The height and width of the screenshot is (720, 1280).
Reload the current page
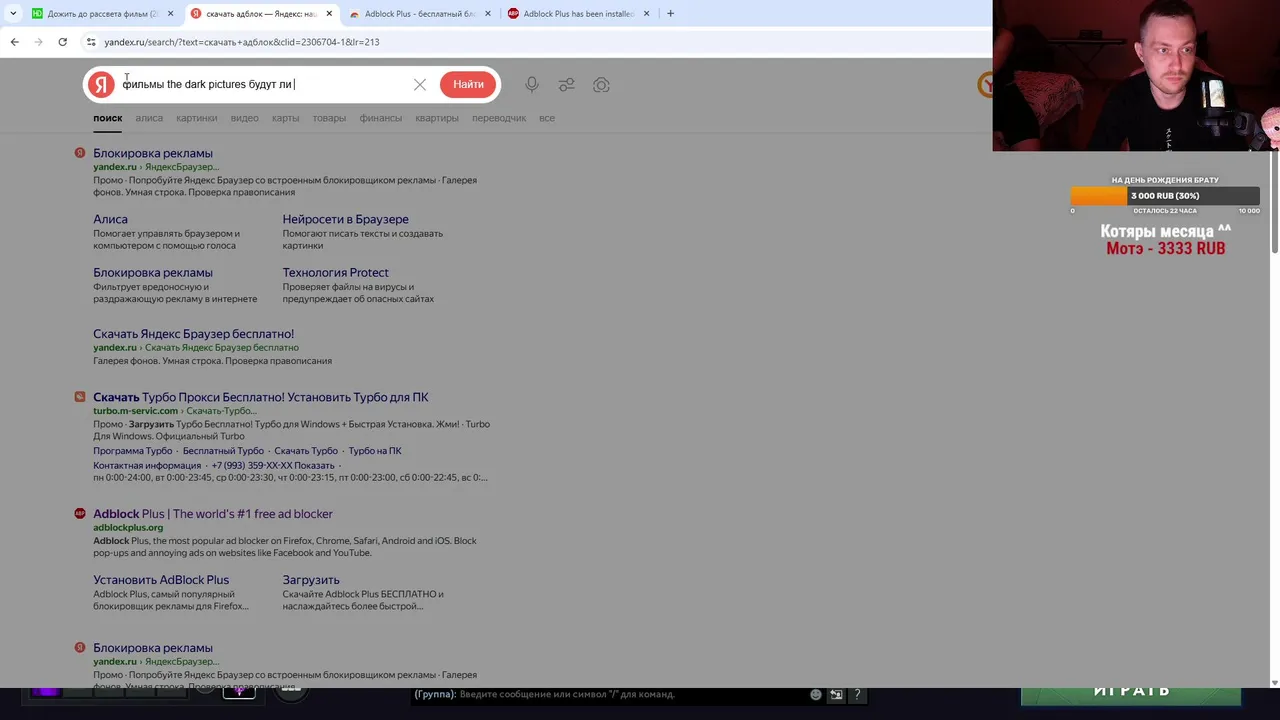tap(62, 42)
